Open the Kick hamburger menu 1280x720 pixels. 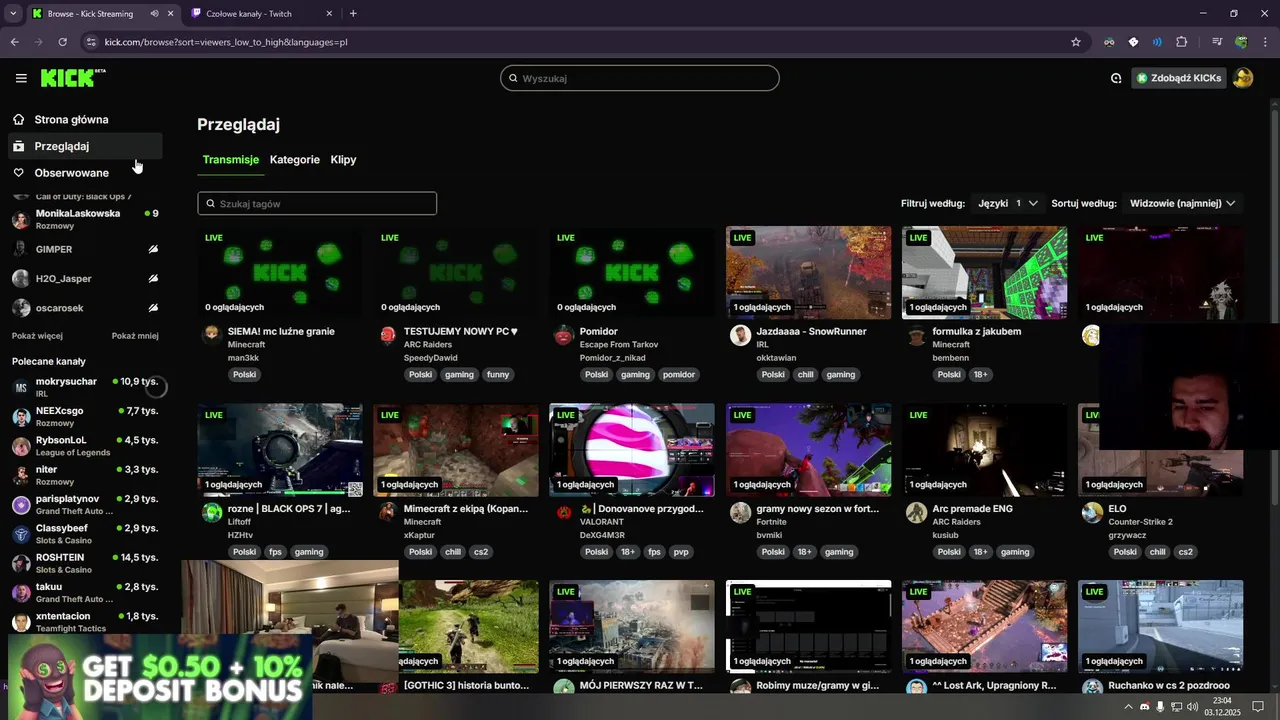[21, 78]
